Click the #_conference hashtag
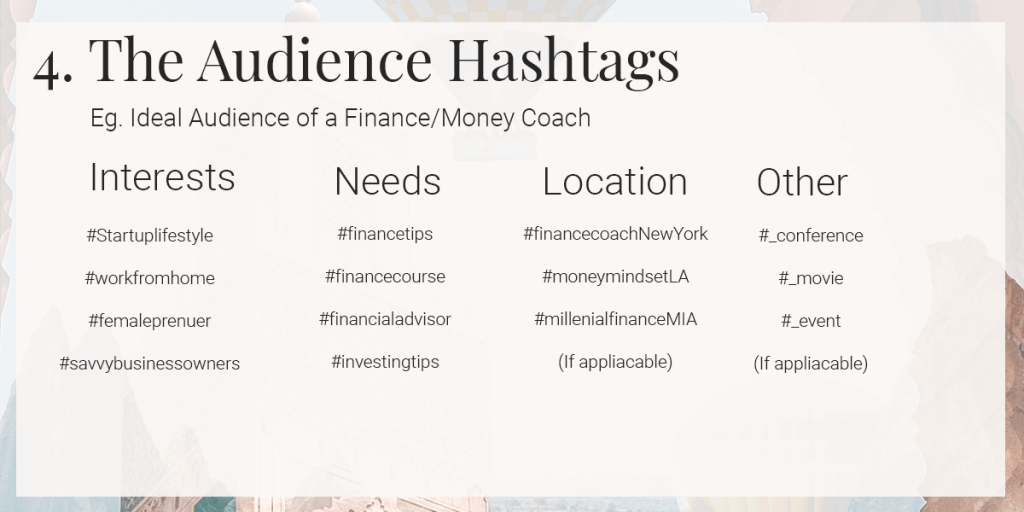1024x512 pixels. tap(810, 236)
